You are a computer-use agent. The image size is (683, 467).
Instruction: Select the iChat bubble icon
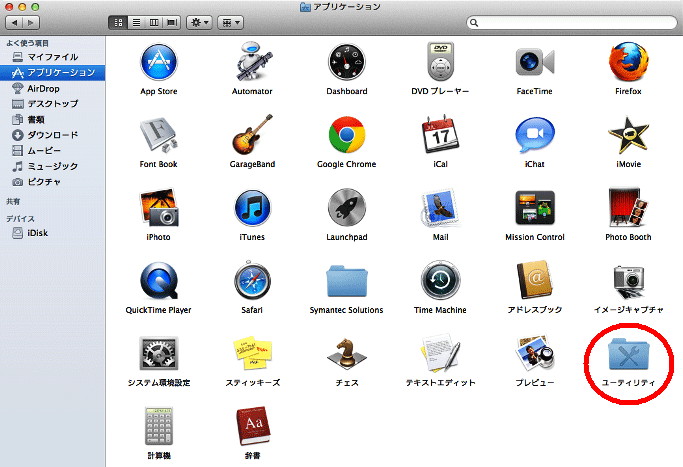coord(534,135)
